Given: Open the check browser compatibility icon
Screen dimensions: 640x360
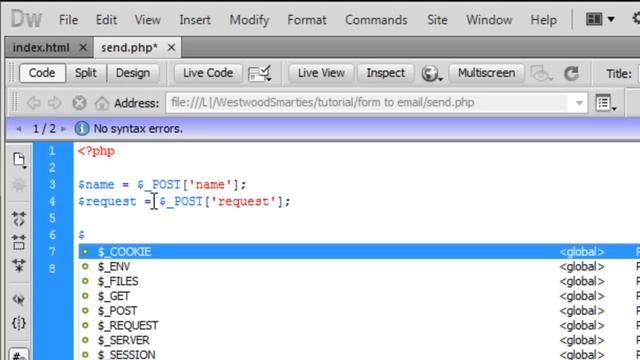Looking at the screenshot, I should [260, 73].
